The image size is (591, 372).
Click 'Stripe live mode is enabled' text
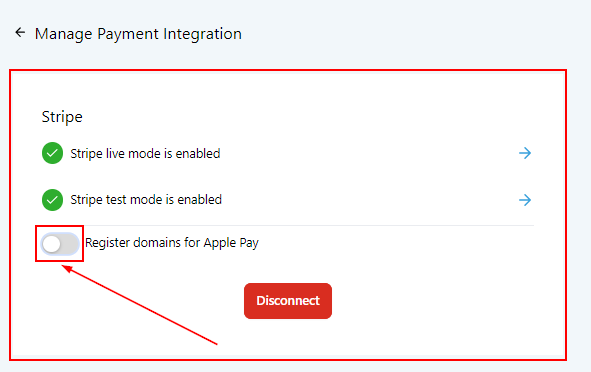click(145, 154)
